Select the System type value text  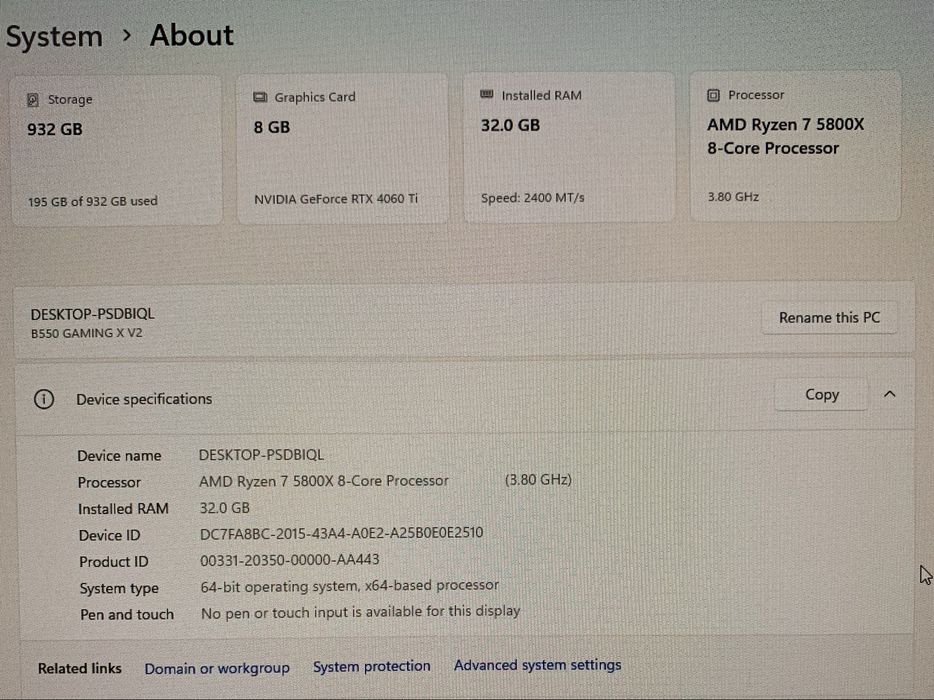pos(350,586)
